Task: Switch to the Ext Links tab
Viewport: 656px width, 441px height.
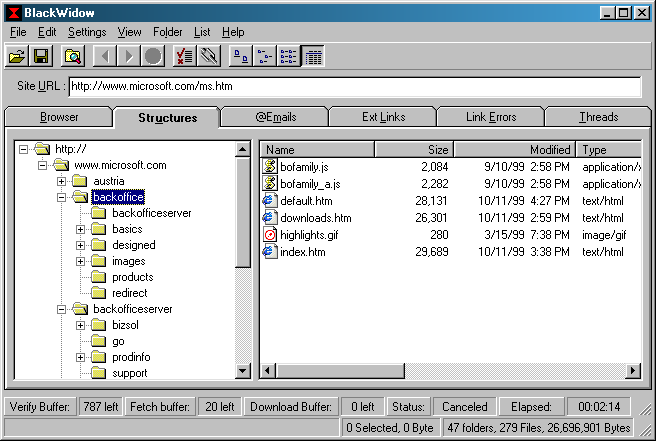Action: click(x=383, y=117)
